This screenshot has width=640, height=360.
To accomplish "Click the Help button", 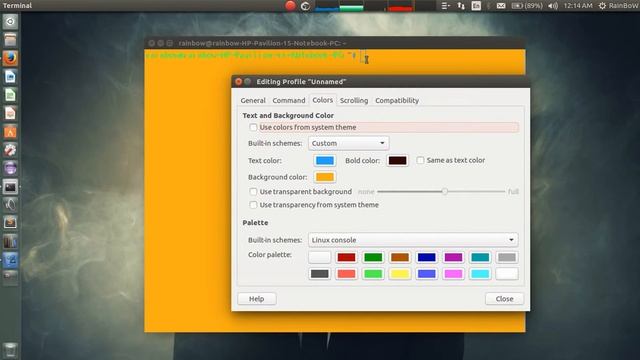I will coord(257,299).
